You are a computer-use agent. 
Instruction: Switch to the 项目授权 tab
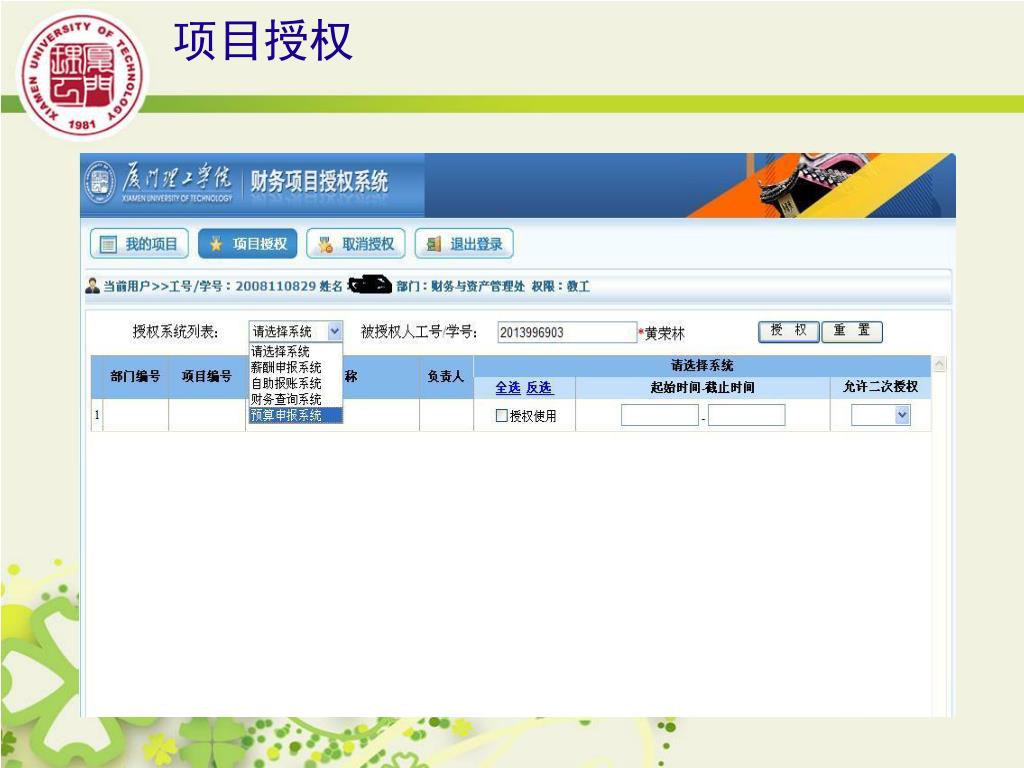point(248,244)
